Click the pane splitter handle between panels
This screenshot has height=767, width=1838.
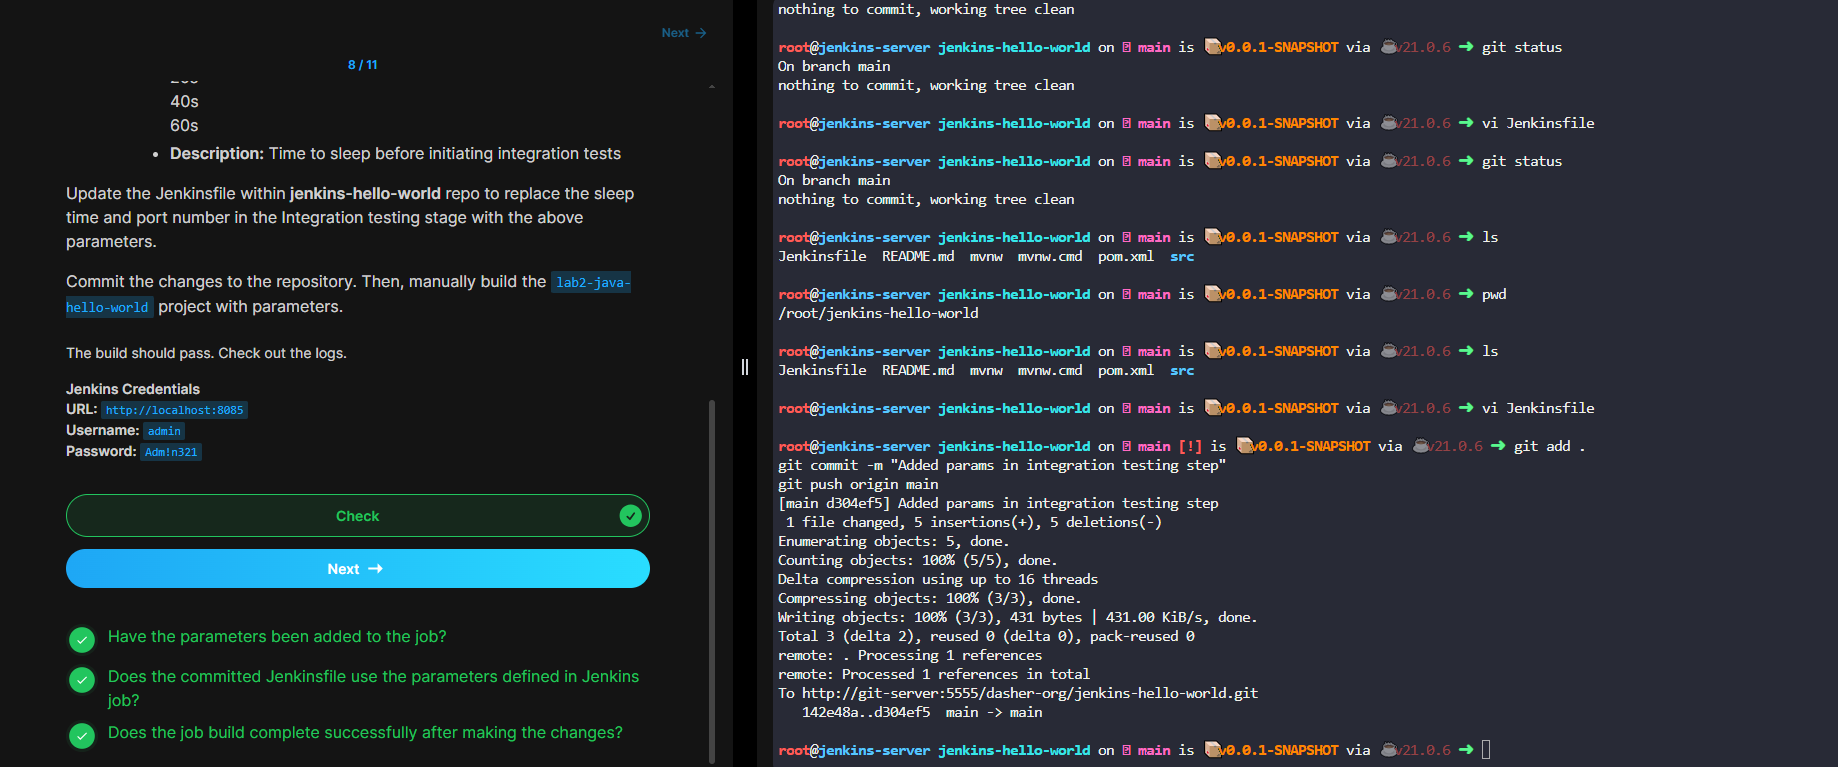pos(745,367)
